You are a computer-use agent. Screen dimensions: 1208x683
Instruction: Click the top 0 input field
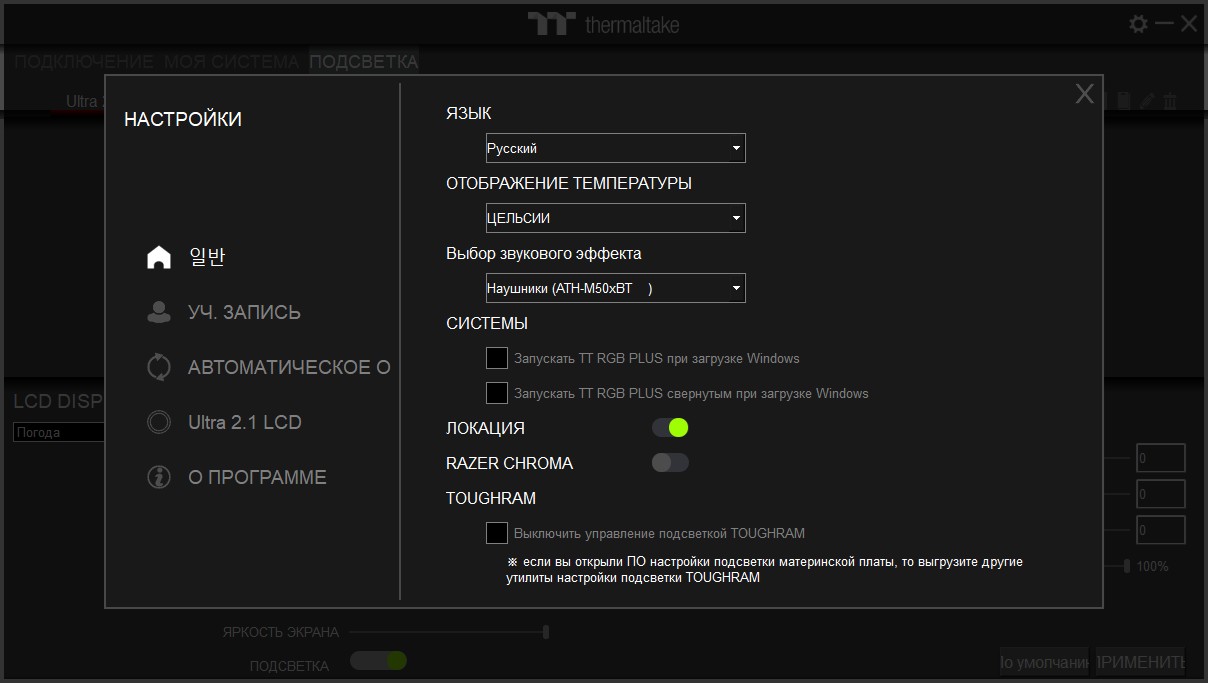pos(1161,459)
